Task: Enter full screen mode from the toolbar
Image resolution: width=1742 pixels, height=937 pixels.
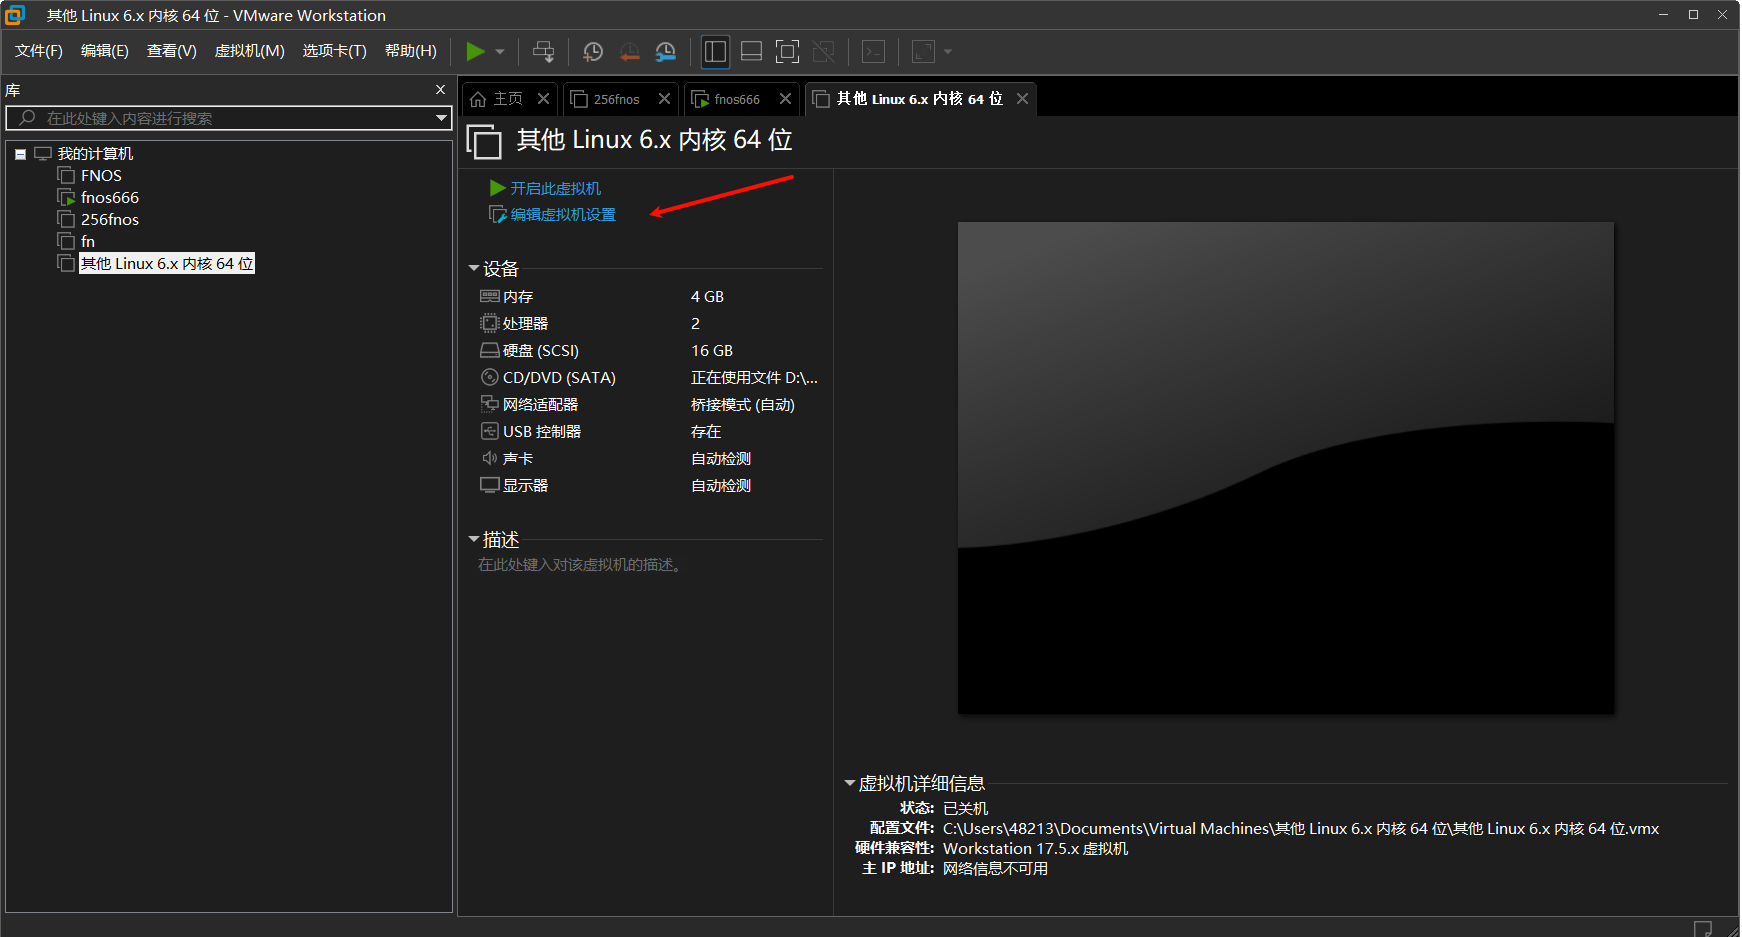Action: click(787, 51)
